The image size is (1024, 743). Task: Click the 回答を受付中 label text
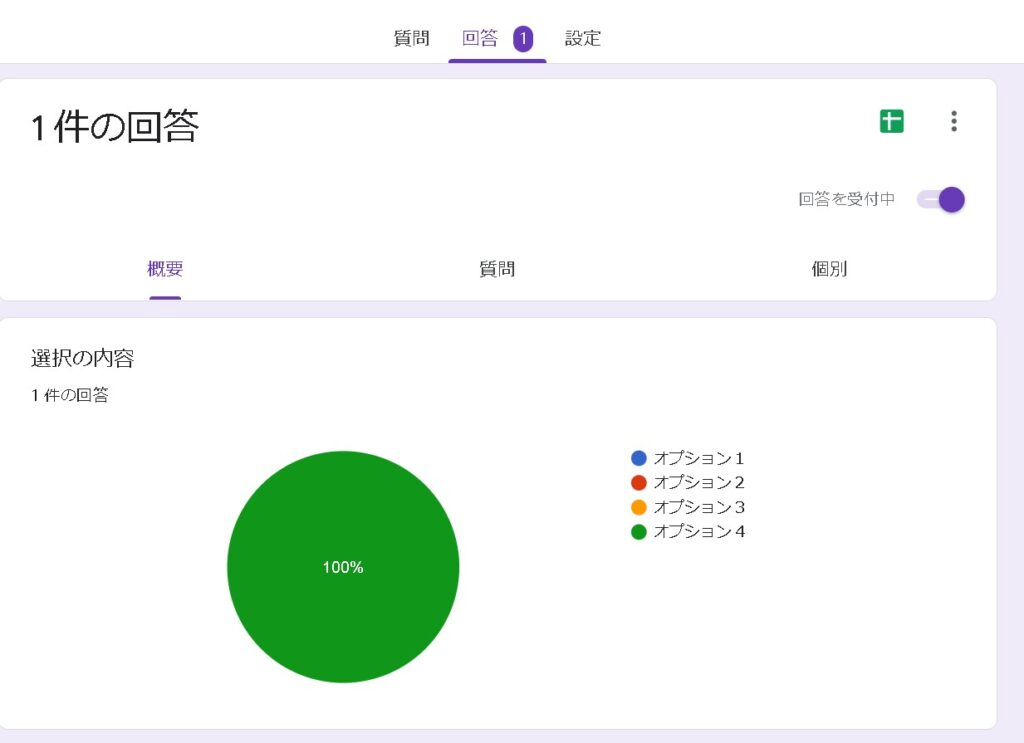click(846, 199)
